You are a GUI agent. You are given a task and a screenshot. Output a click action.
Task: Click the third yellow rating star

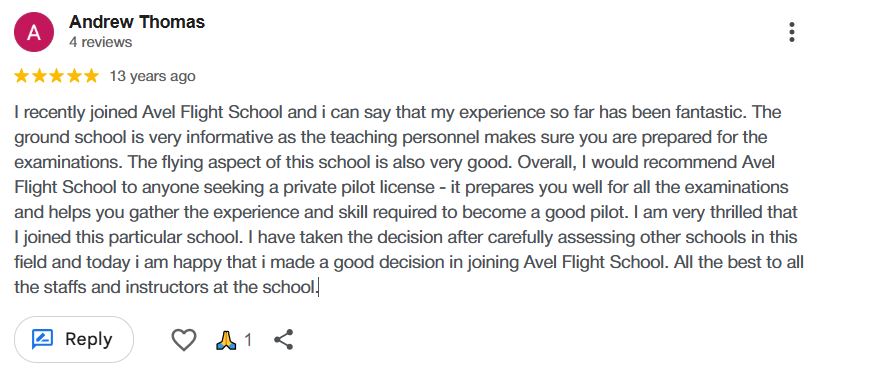[x=56, y=76]
